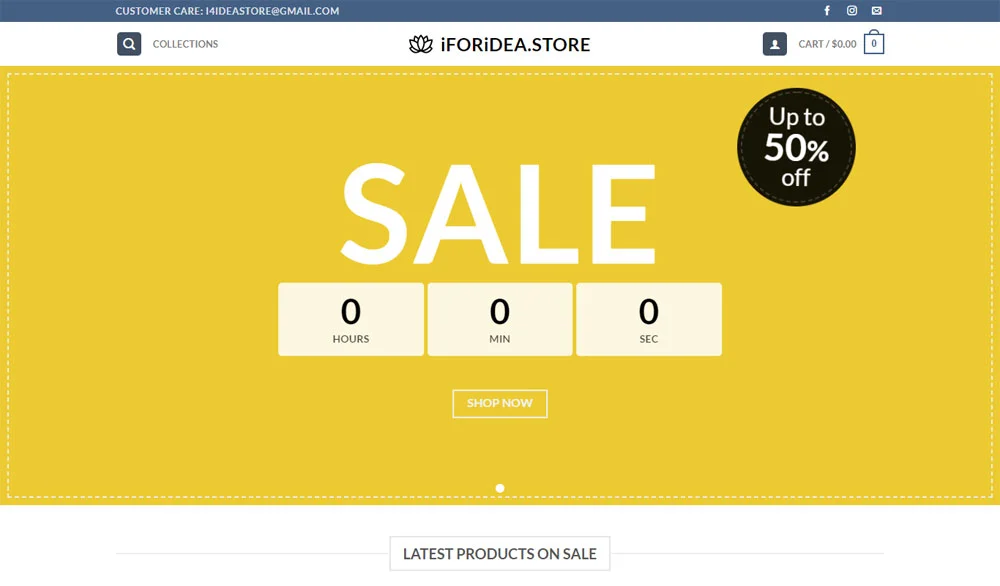Select the 'Up to 50% off' badge
This screenshot has height=586, width=1000.
(x=796, y=146)
